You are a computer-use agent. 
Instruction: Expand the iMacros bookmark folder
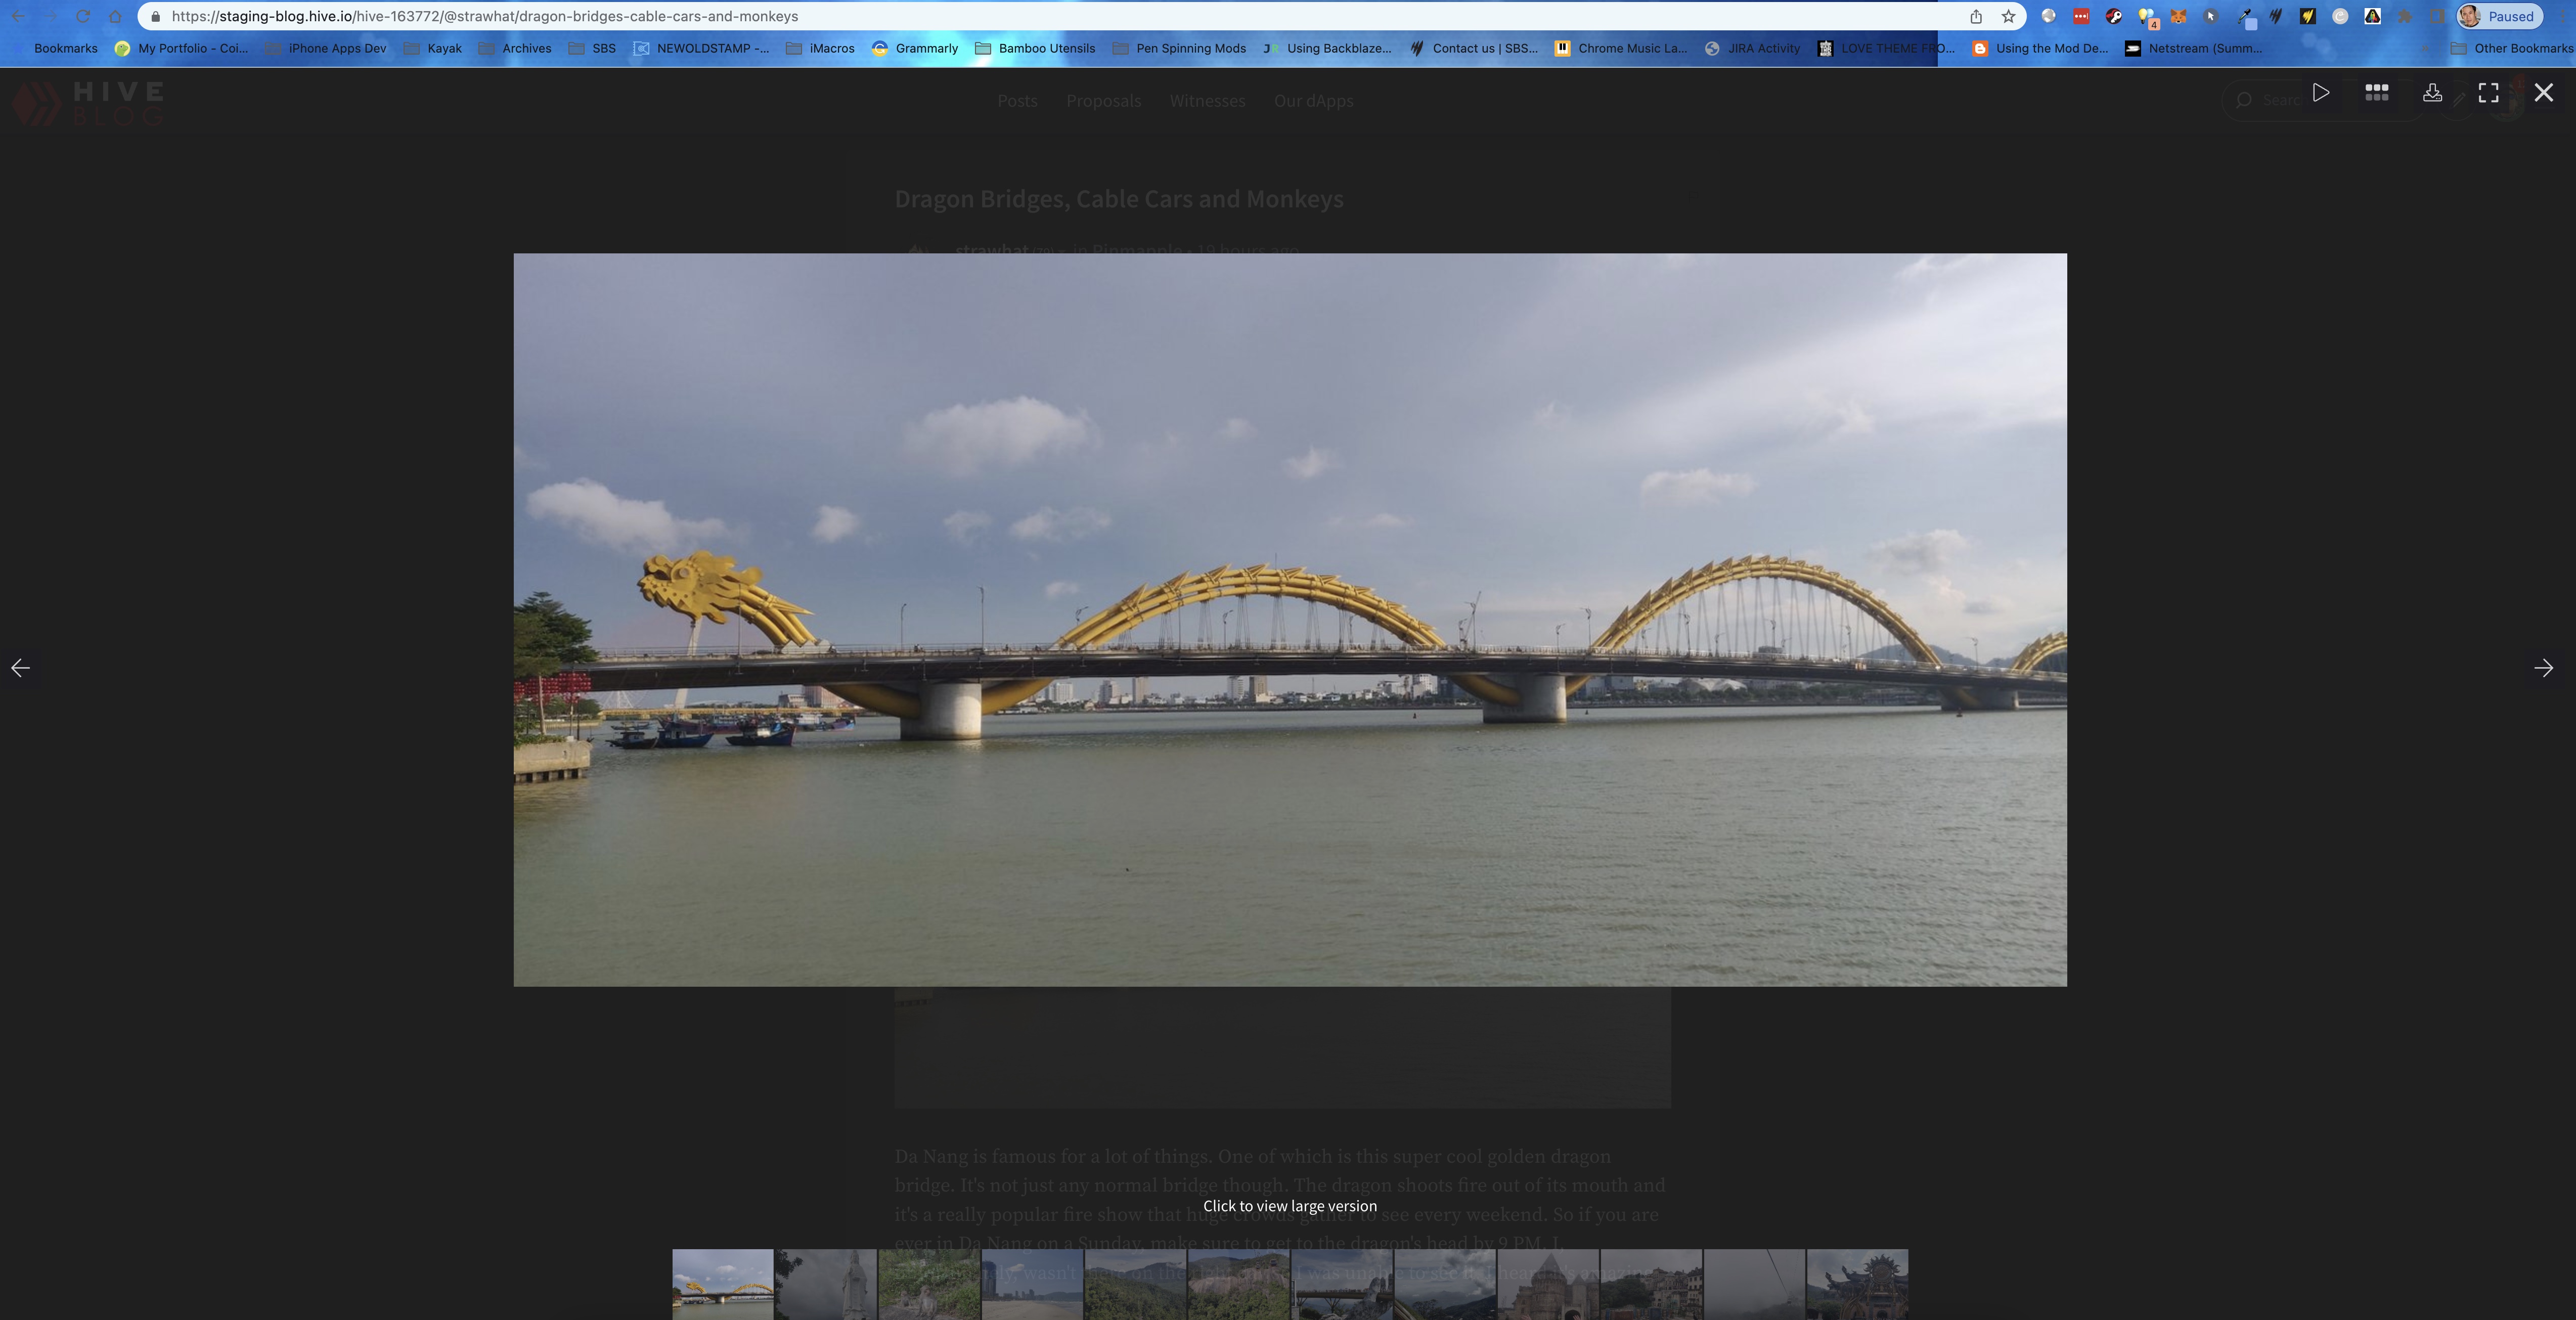pyautogui.click(x=820, y=48)
